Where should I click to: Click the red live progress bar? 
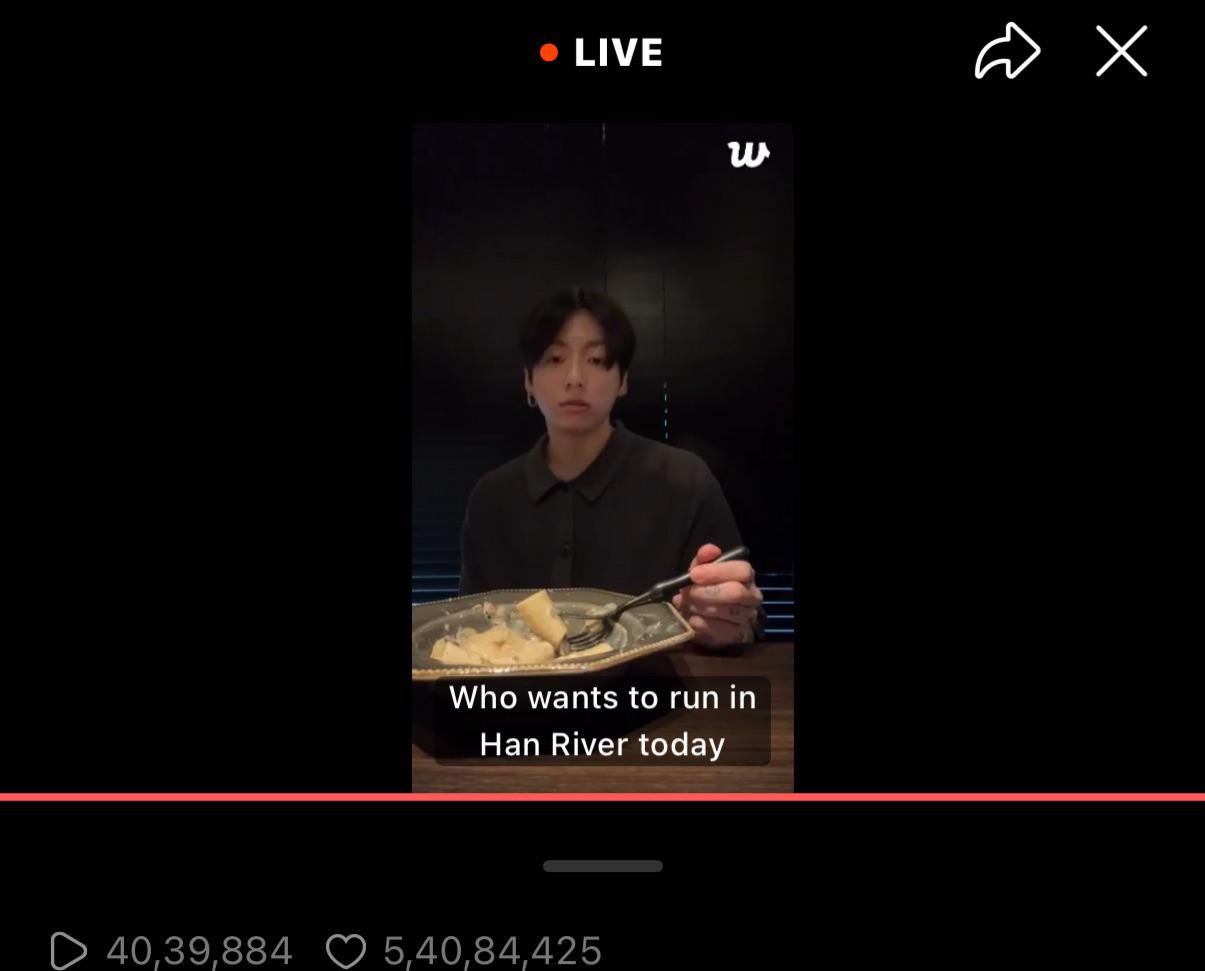(602, 797)
